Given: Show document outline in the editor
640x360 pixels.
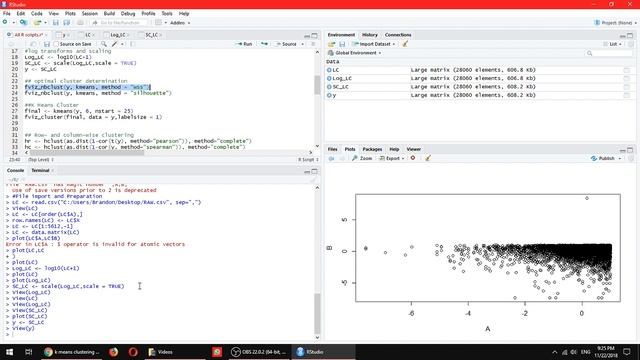Looking at the screenshot, I should click(x=313, y=44).
